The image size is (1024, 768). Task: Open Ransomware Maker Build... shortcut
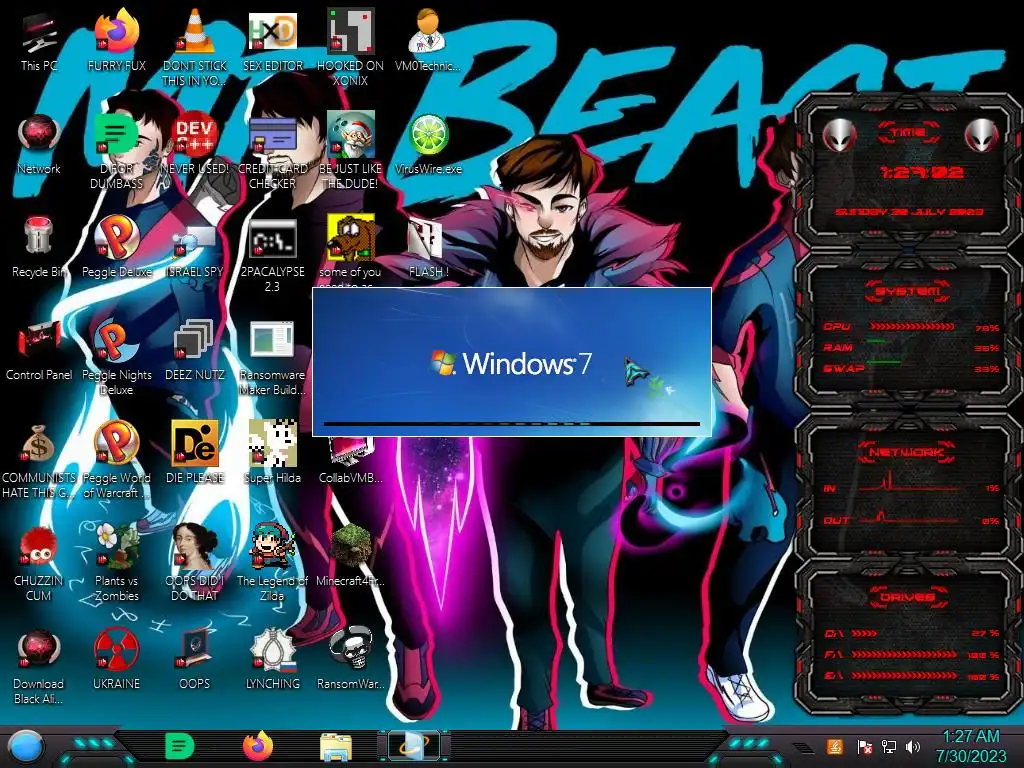coord(272,357)
